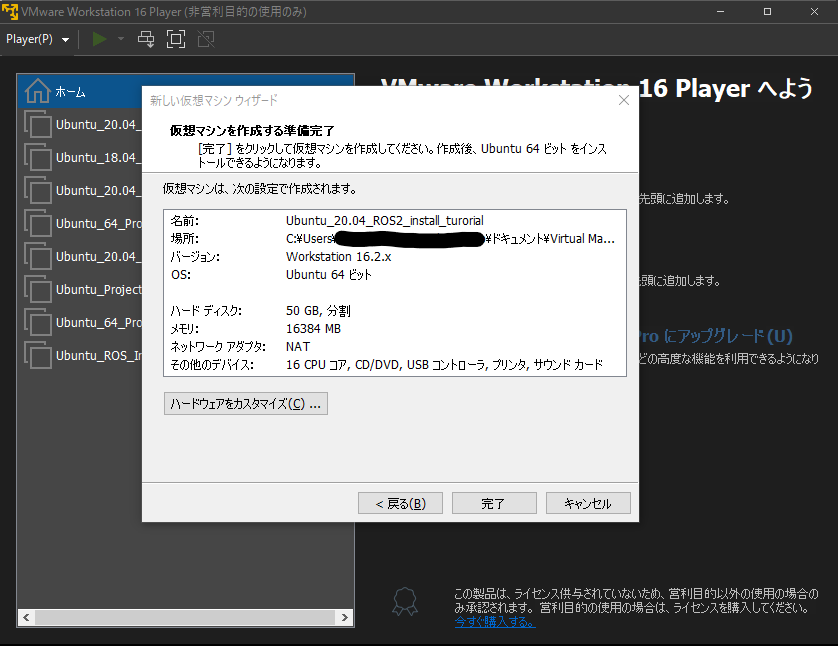Image resolution: width=838 pixels, height=646 pixels.
Task: Click the 戻る button to go back
Action: tap(400, 502)
